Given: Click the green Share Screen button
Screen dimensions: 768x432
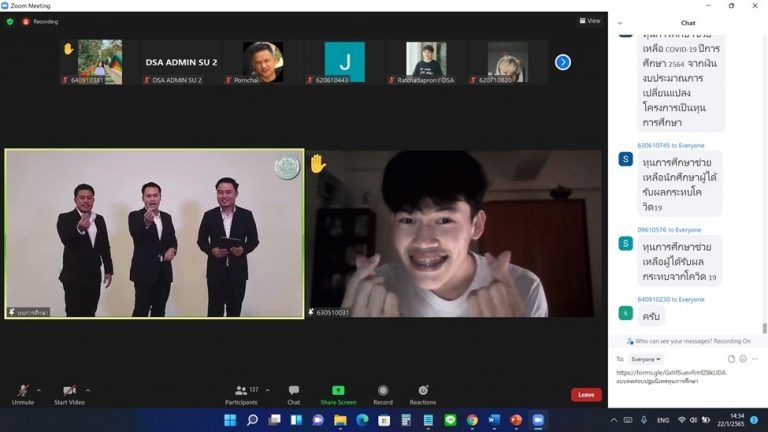Looking at the screenshot, I should click(x=338, y=394).
